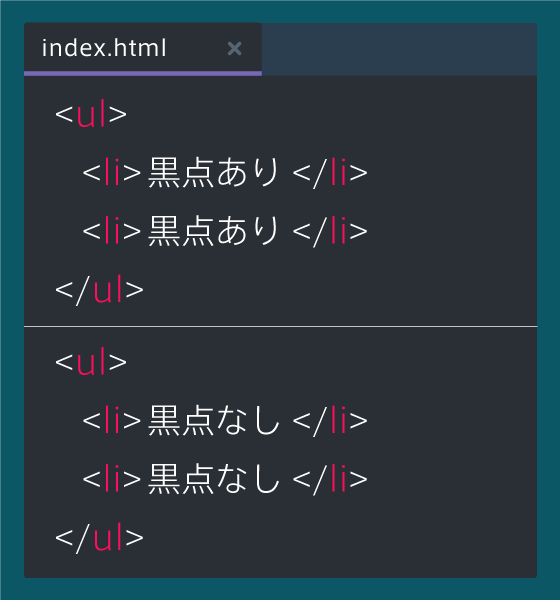Image resolution: width=560 pixels, height=600 pixels.
Task: Click the second 黒点あり list item text
Action: (x=214, y=230)
